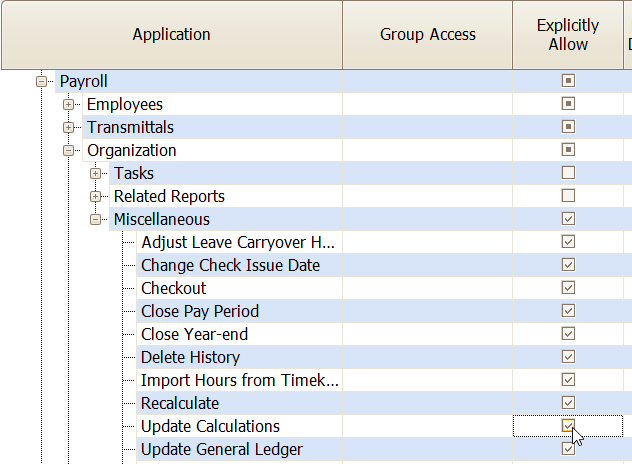Click the Explicitly Allow column header
Image resolution: width=632 pixels, height=464 pixels.
point(568,35)
